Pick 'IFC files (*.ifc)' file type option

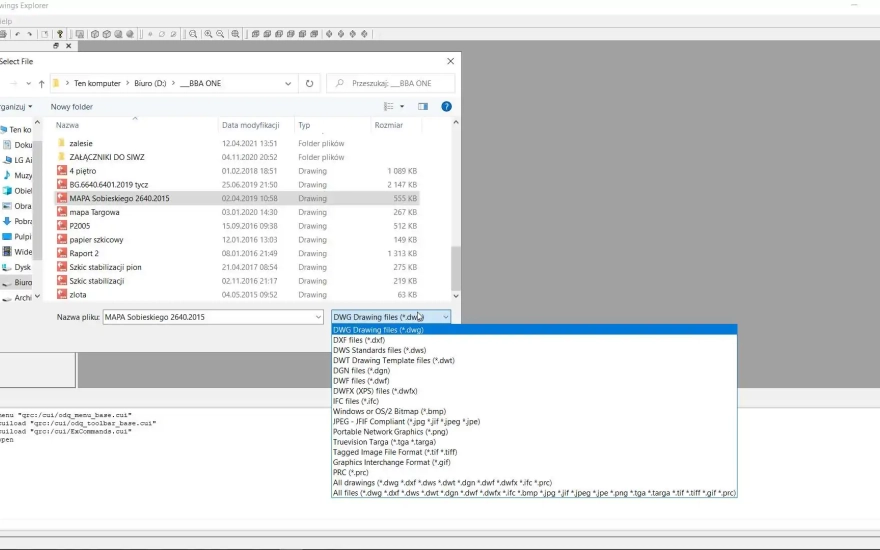358,401
